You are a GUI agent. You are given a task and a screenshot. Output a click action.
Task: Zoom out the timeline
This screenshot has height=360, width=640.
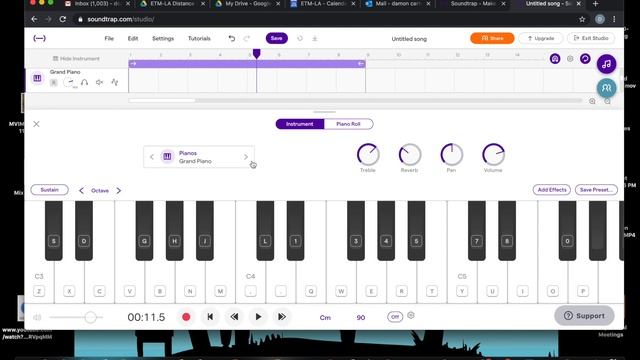click(607, 101)
